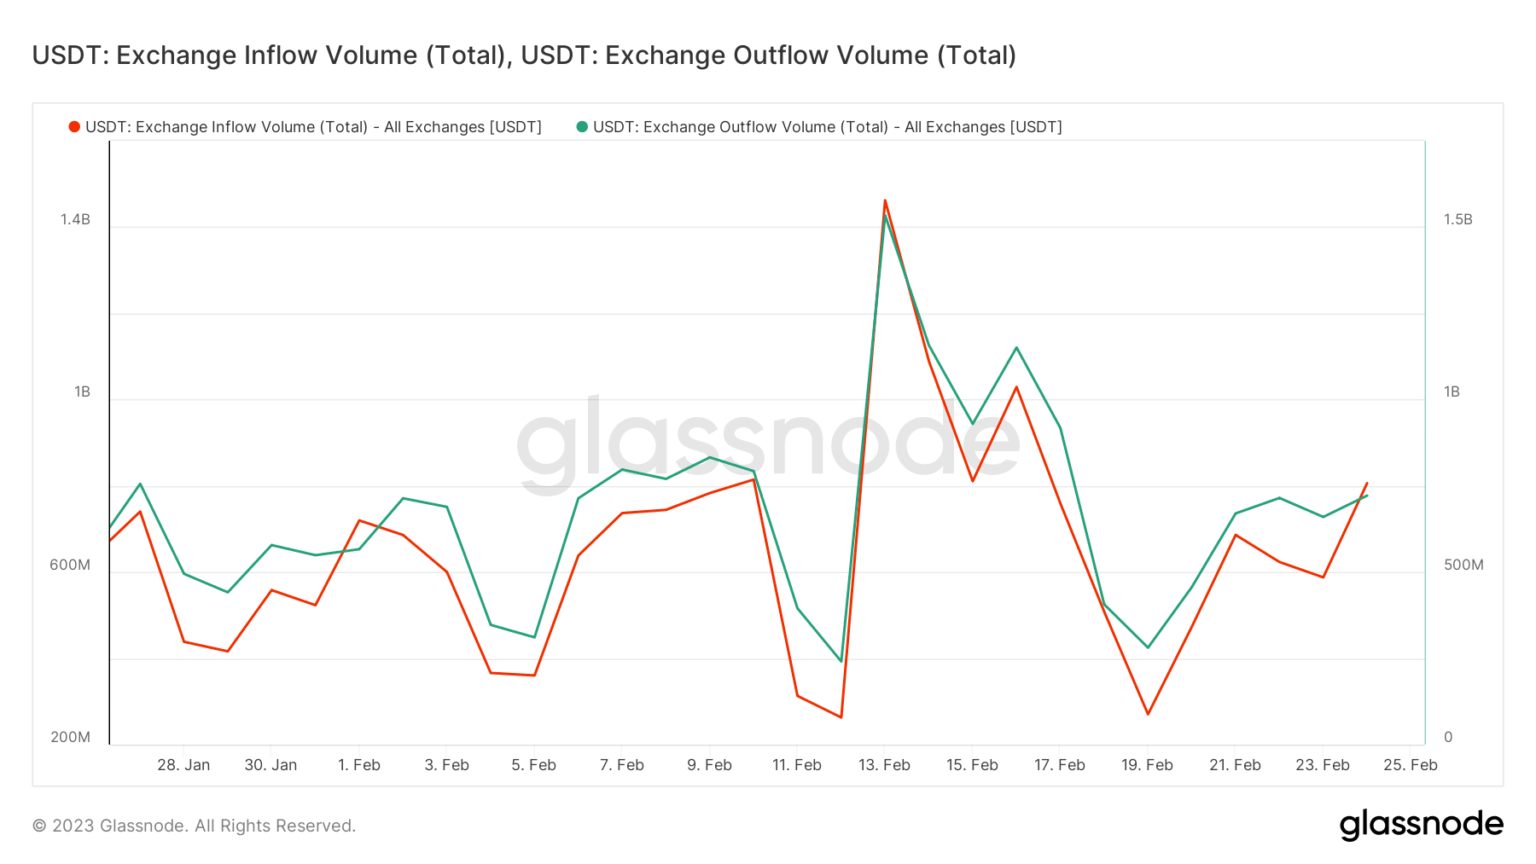Image resolution: width=1536 pixels, height=864 pixels.
Task: Click the chart title text
Action: 524,55
